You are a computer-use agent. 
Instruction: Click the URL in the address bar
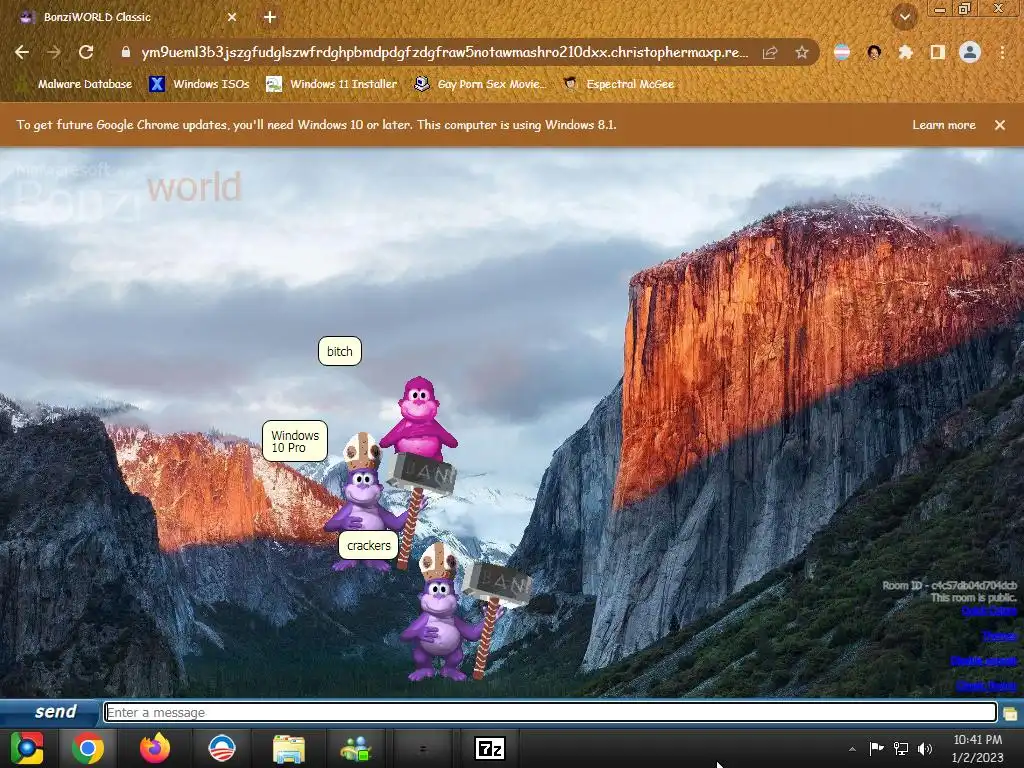[x=444, y=52]
